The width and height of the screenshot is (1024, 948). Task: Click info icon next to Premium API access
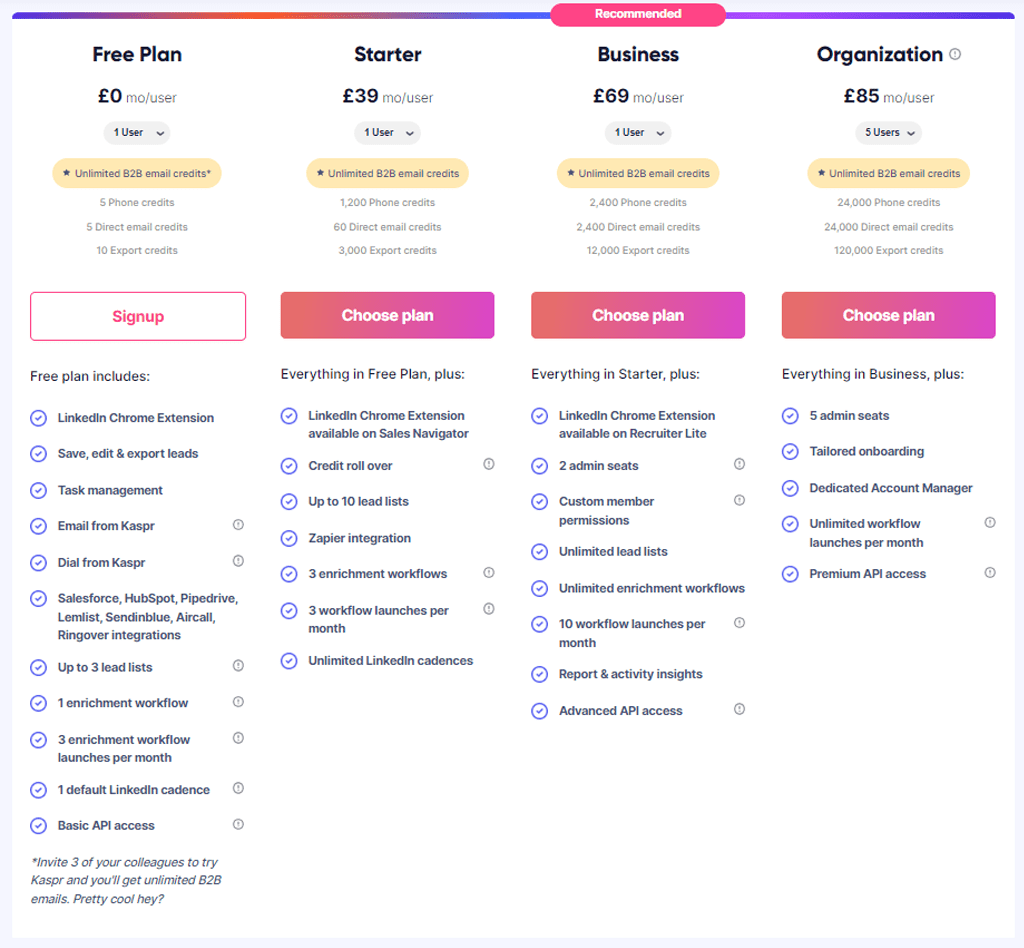coord(990,572)
